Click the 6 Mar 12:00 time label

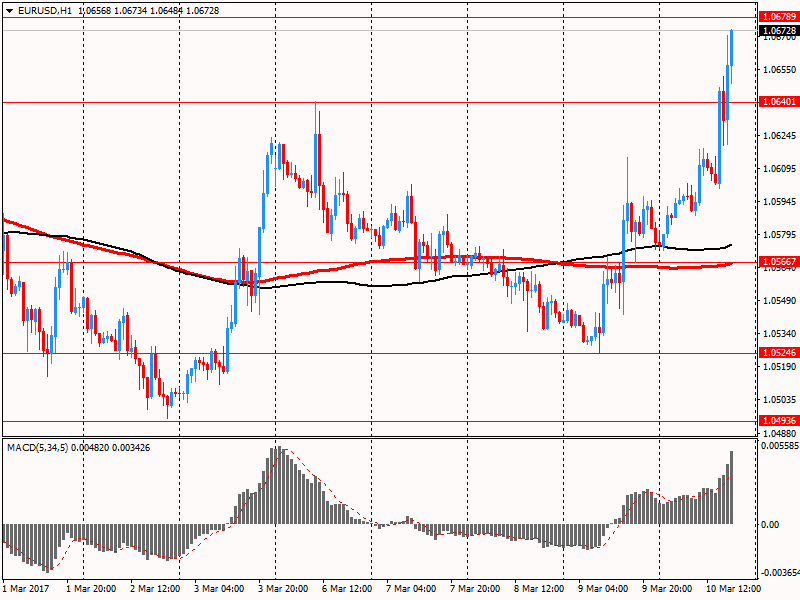347,589
